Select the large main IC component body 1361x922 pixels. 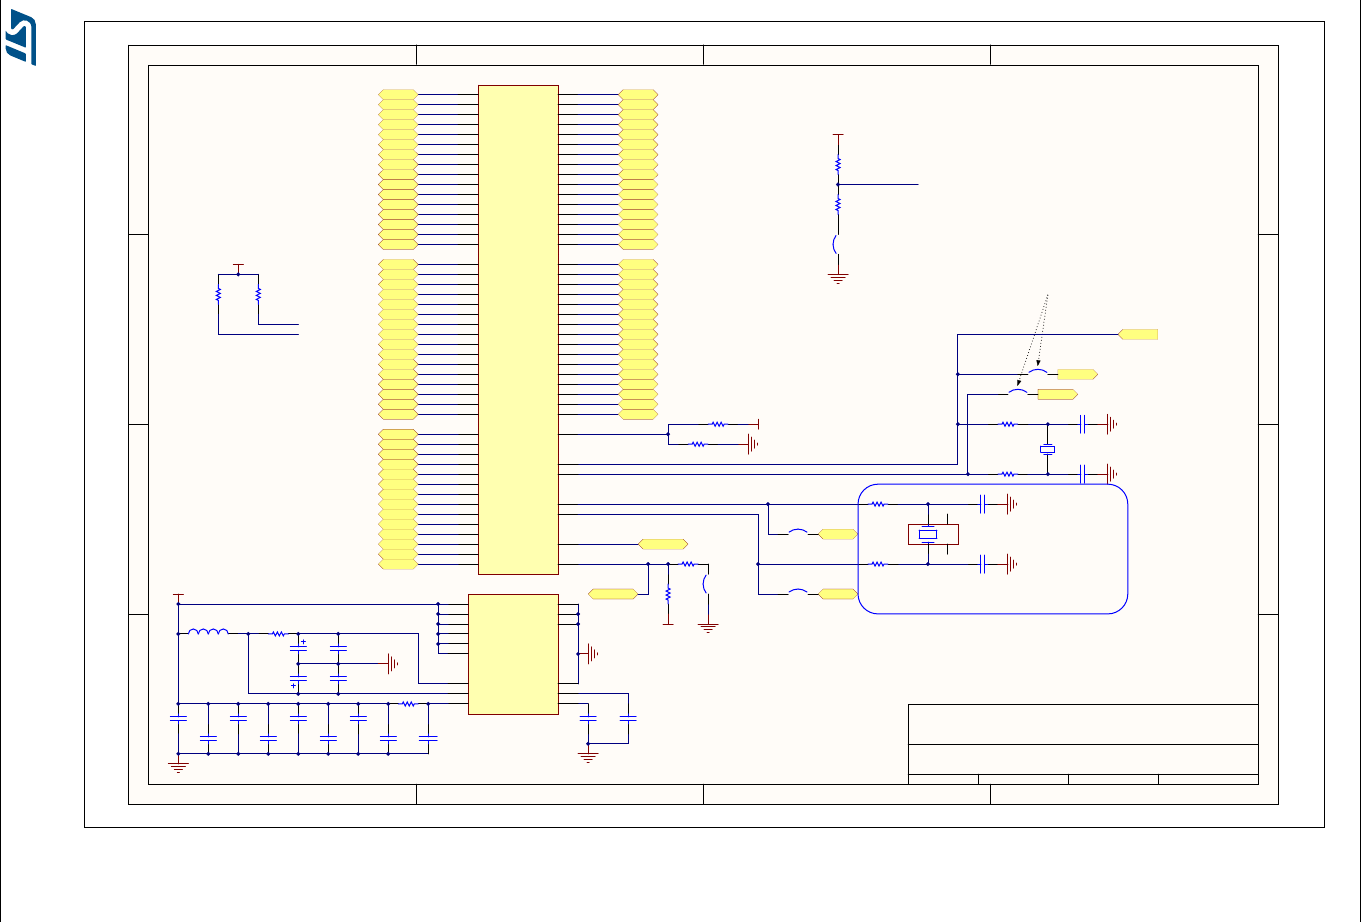518,330
